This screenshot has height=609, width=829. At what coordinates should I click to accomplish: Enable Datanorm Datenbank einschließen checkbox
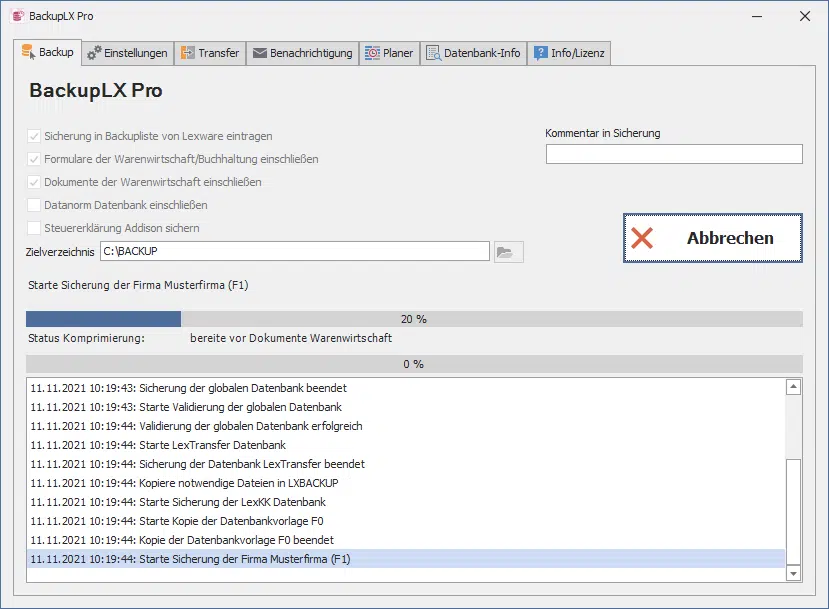tap(34, 205)
